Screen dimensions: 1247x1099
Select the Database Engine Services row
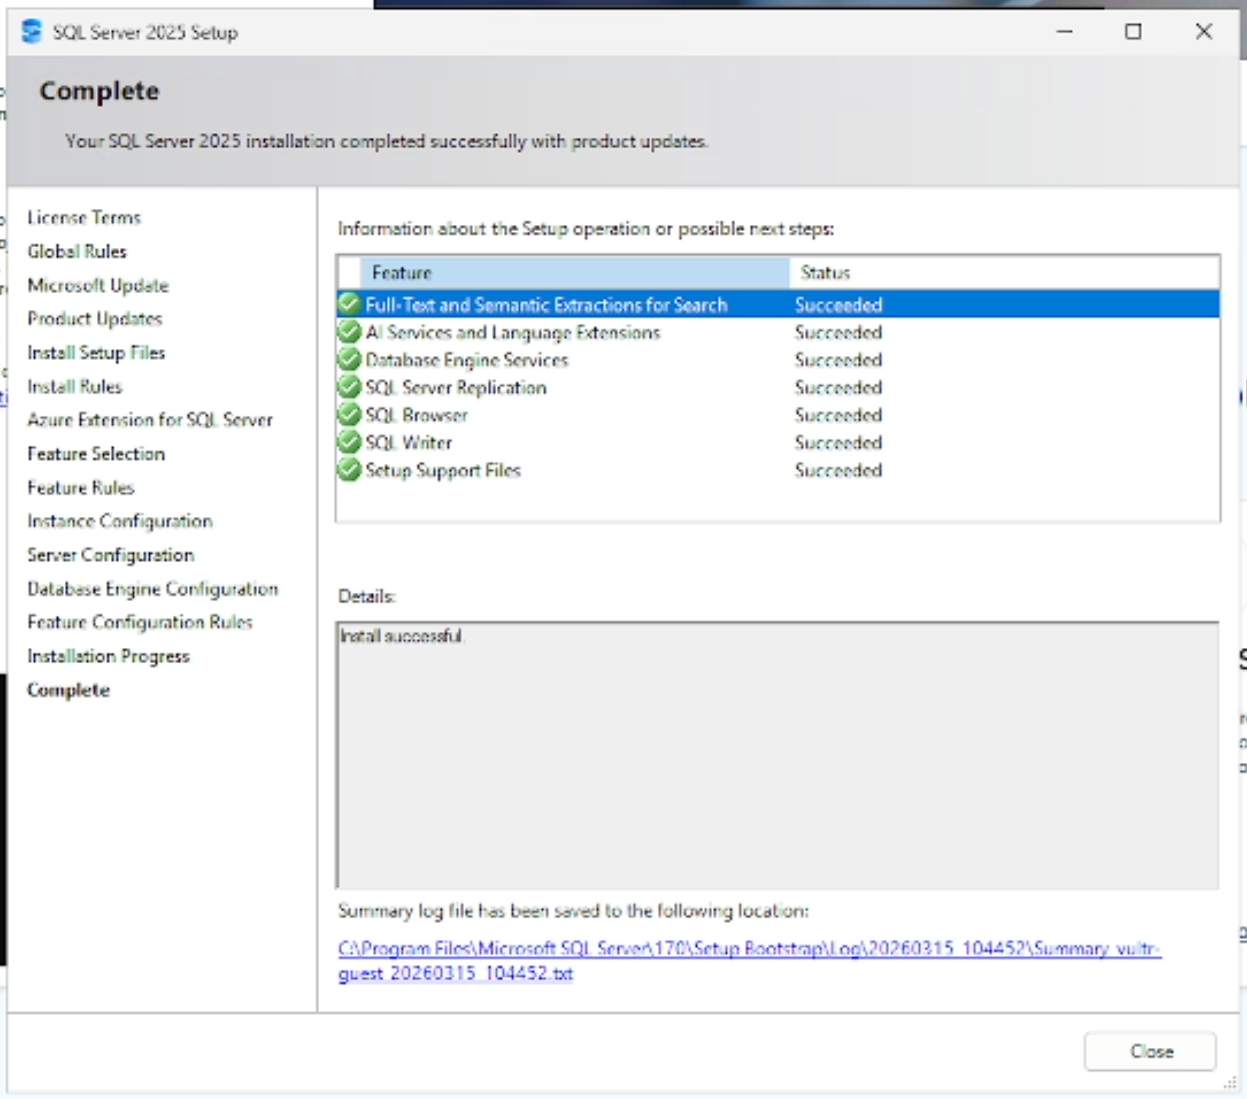coord(466,360)
